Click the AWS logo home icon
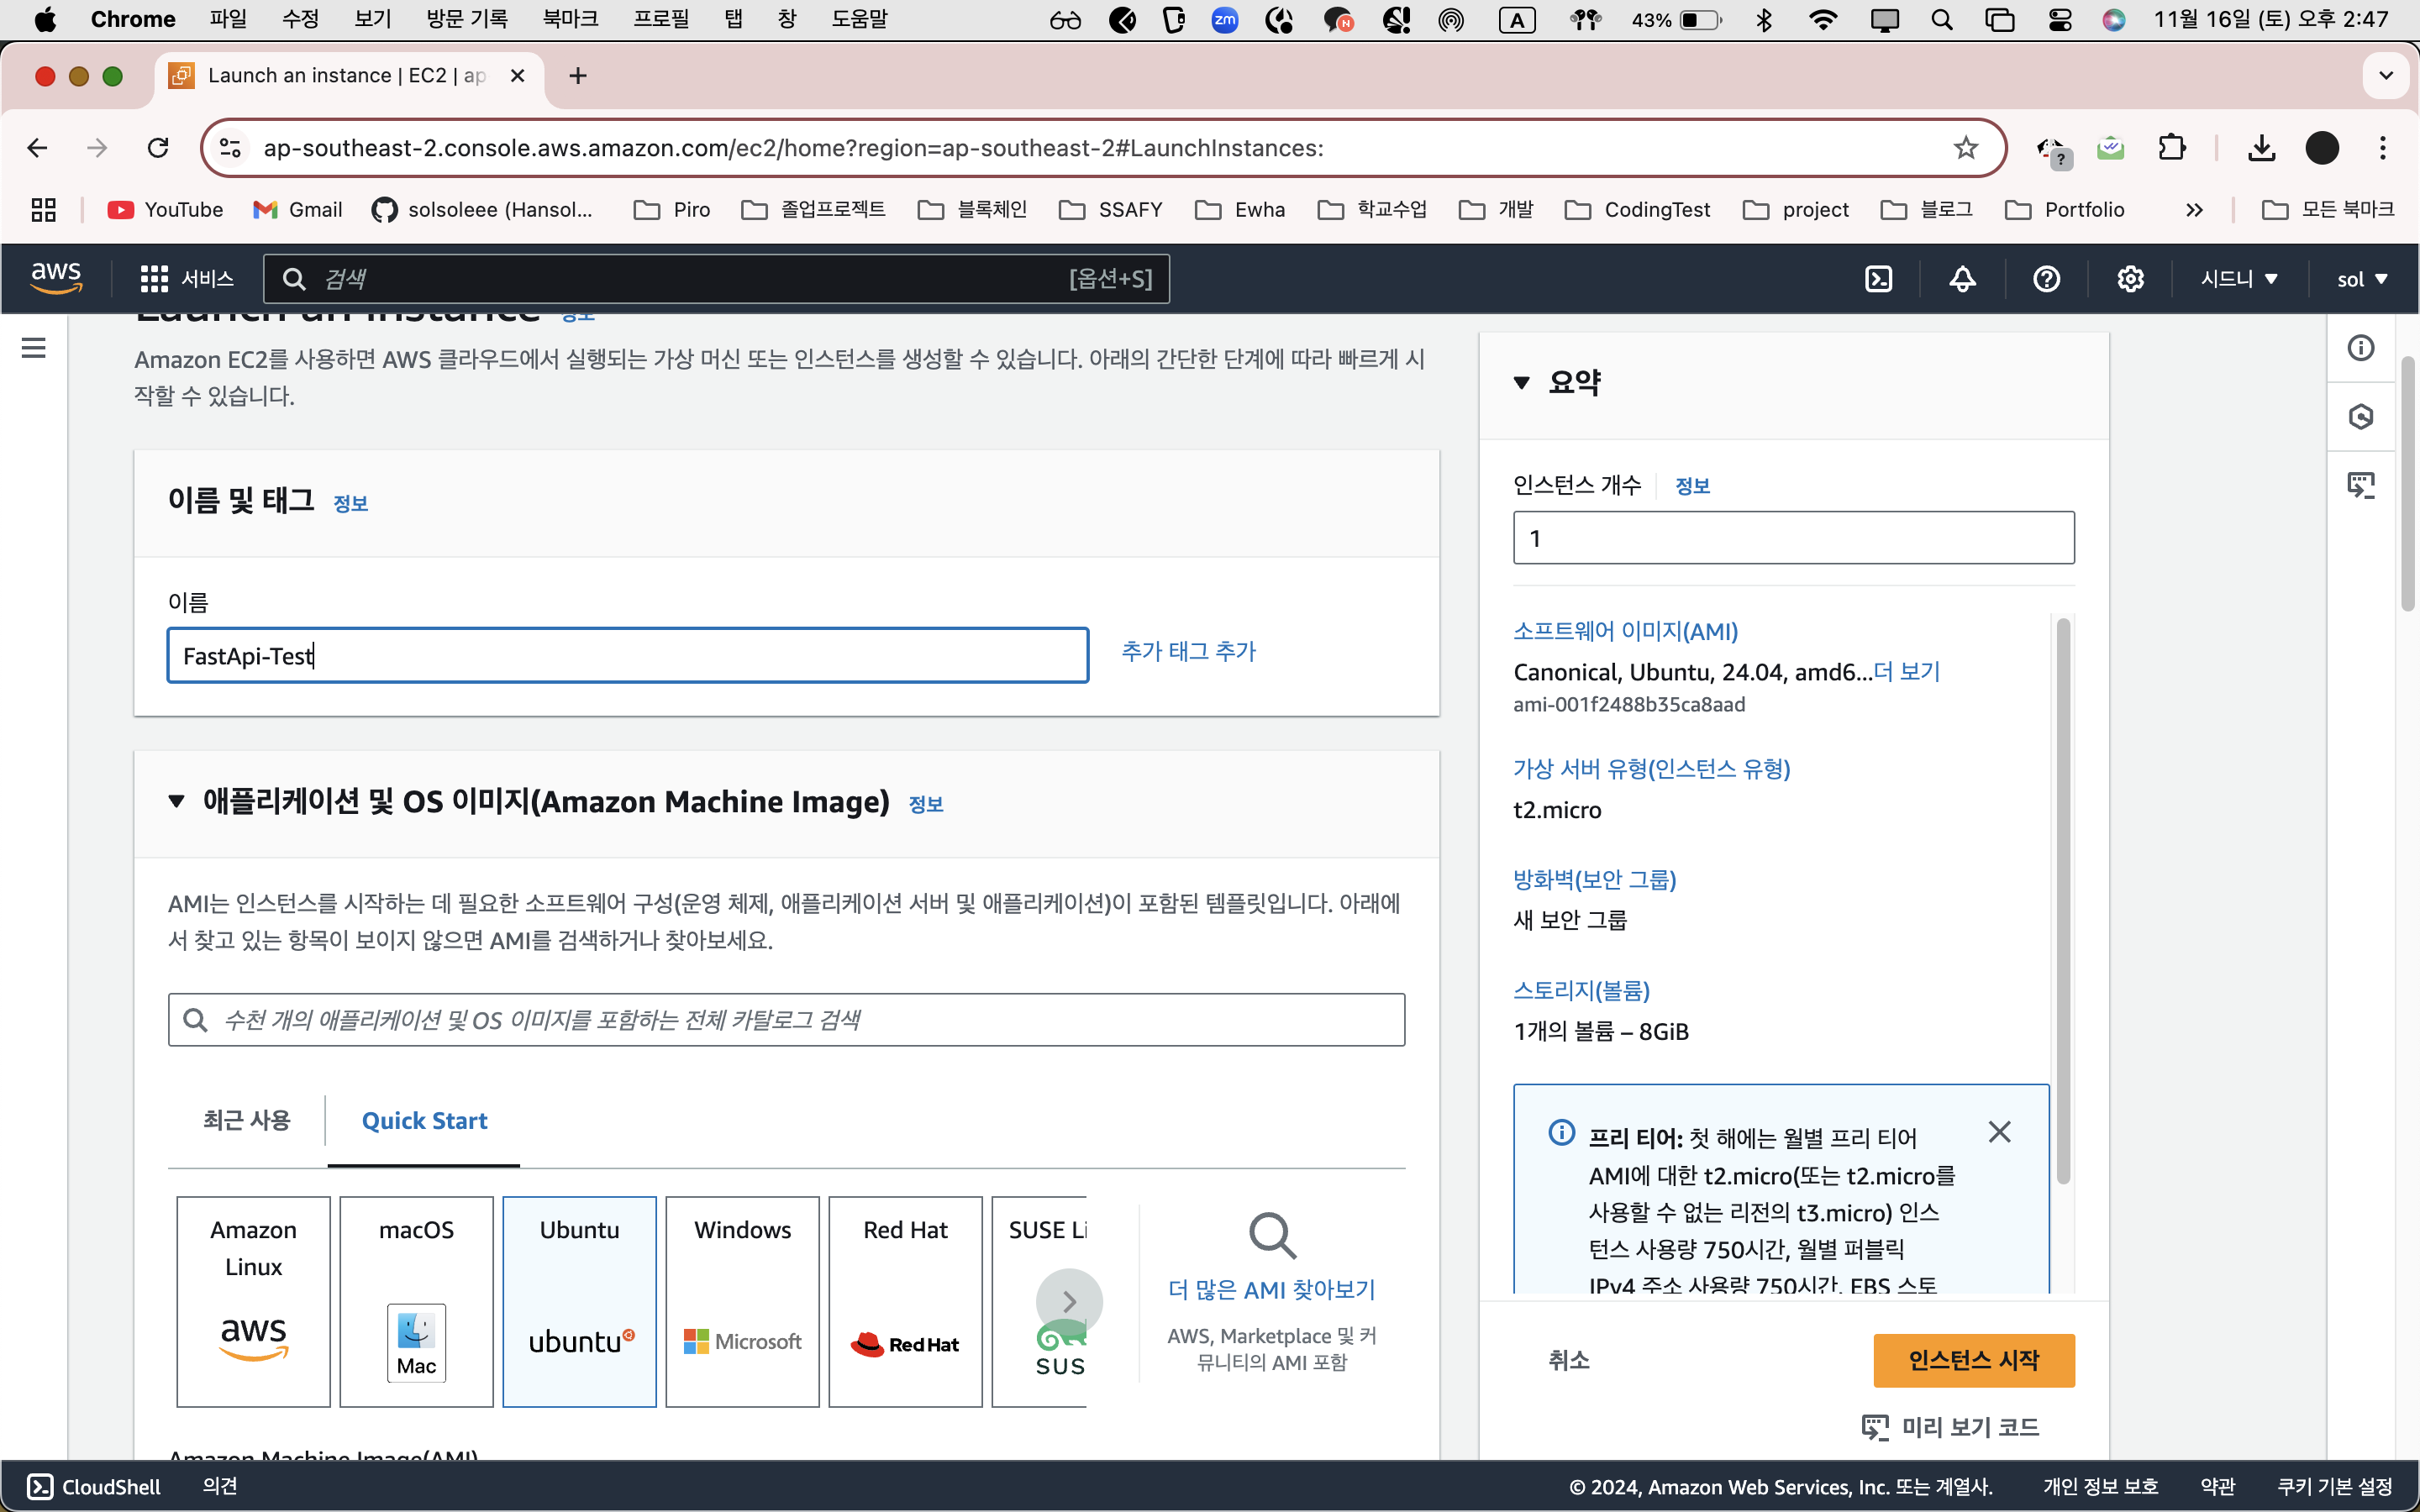 tap(56, 278)
